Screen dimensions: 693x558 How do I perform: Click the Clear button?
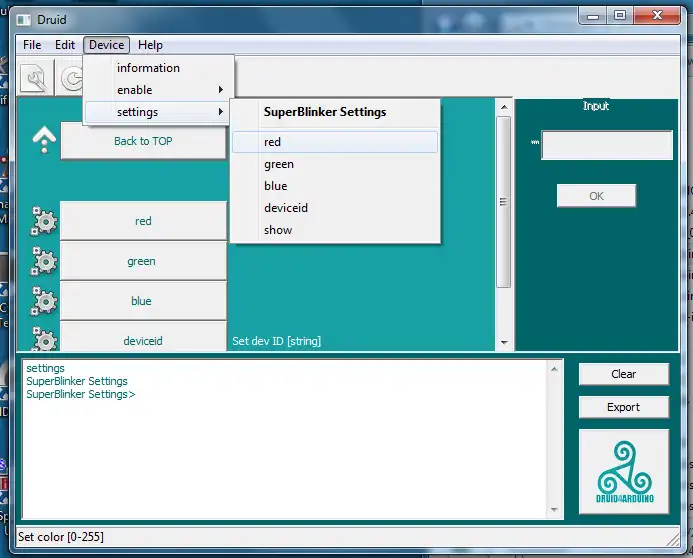[x=624, y=374]
